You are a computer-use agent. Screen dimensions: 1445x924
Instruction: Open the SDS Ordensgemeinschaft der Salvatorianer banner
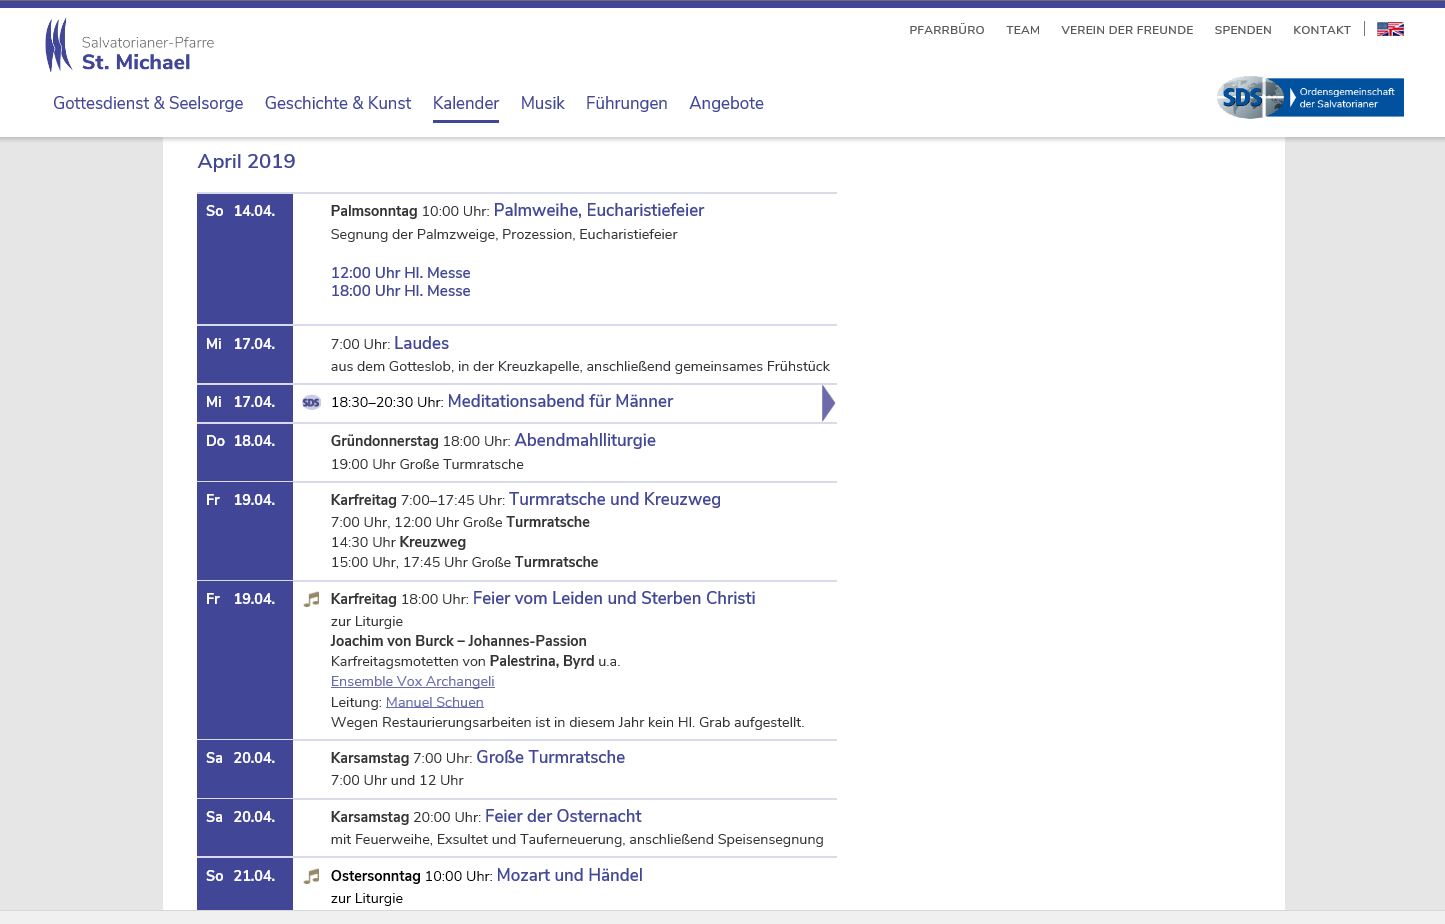point(1310,98)
